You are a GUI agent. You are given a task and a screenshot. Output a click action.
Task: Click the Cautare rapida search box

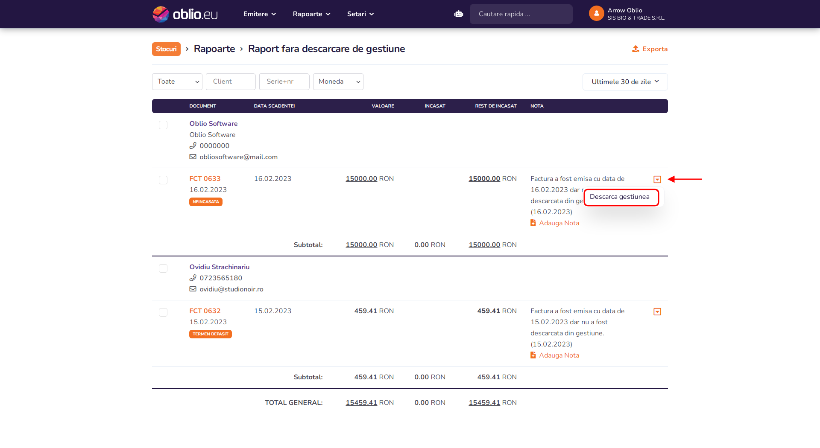pos(521,14)
